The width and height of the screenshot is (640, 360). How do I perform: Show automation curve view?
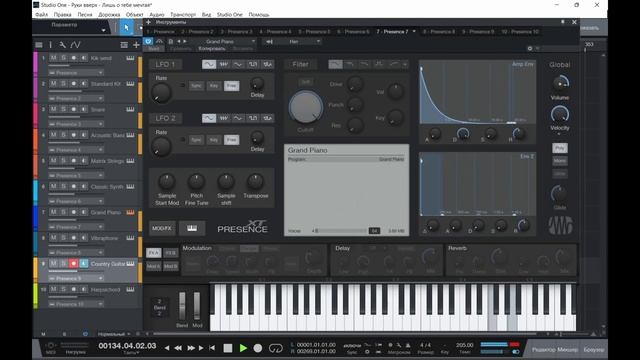click(x=76, y=45)
